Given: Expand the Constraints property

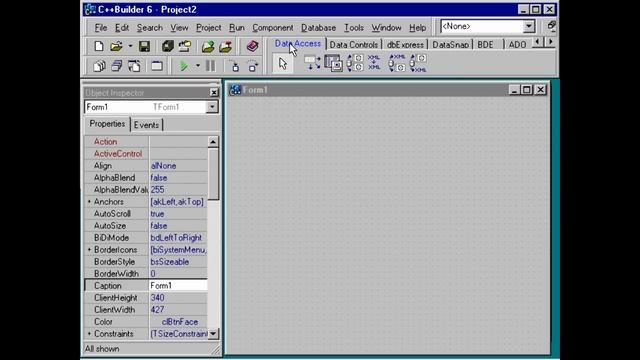Looking at the screenshot, I should [x=89, y=333].
